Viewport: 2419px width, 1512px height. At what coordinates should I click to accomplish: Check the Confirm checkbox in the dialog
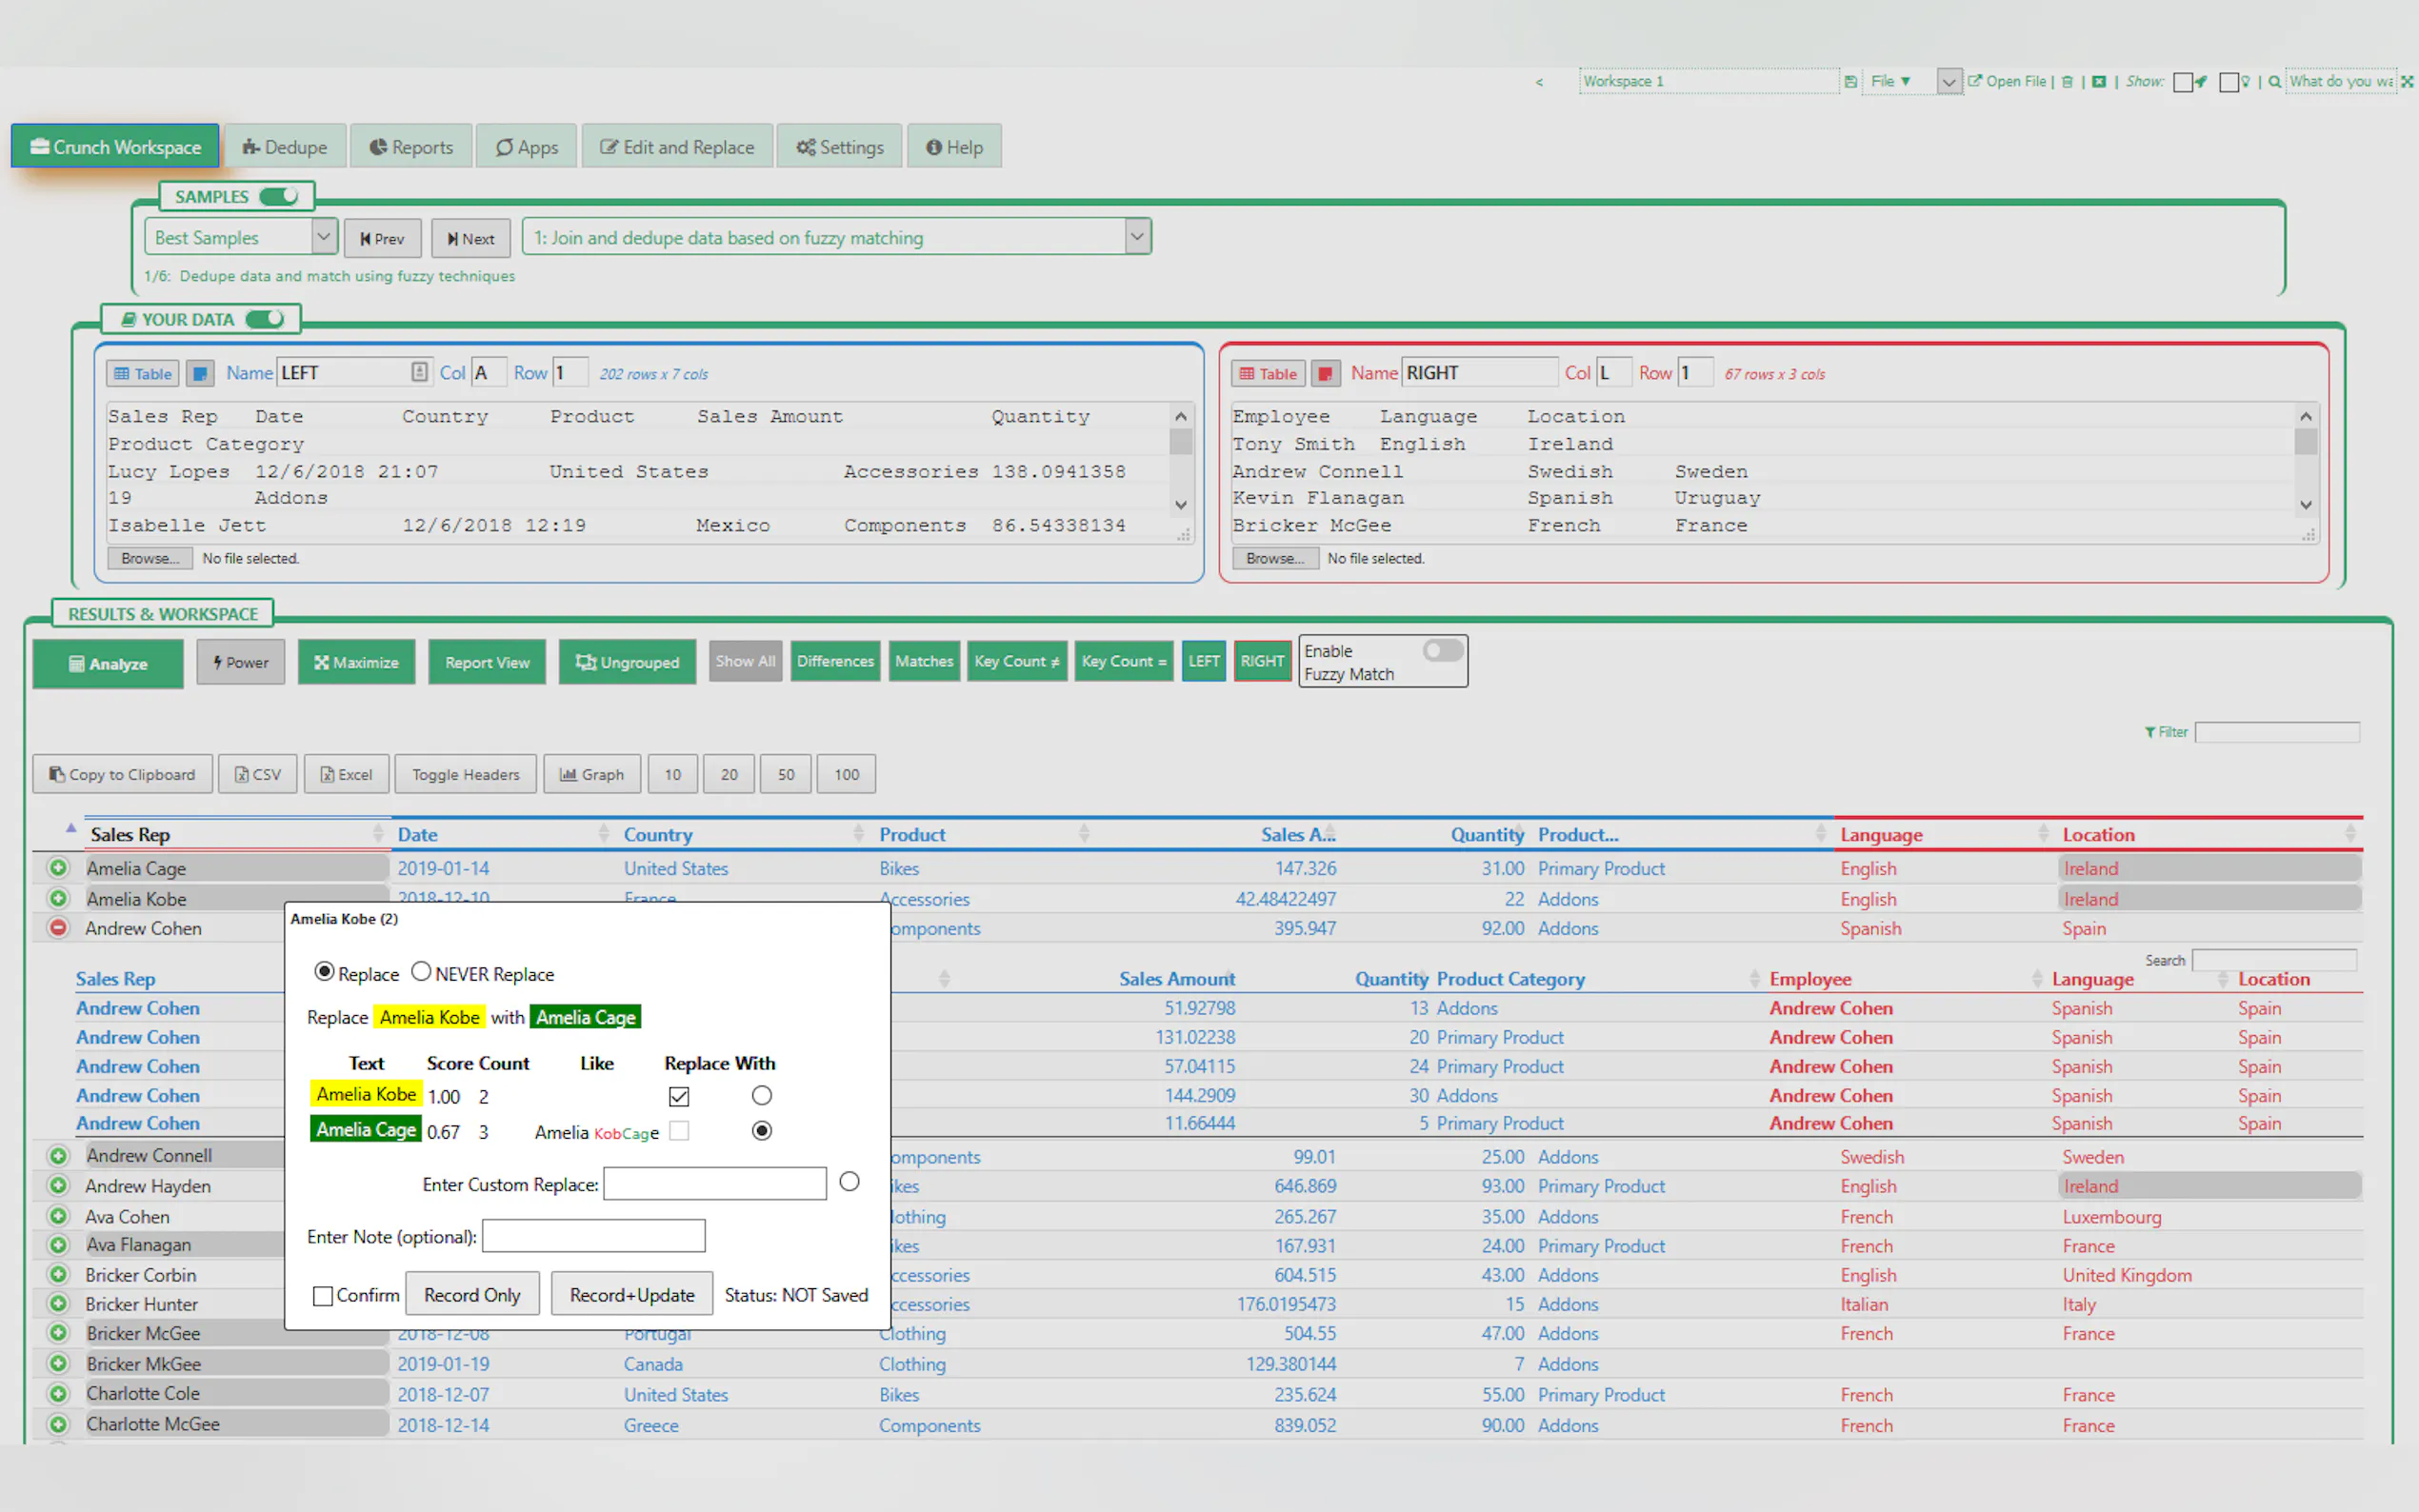point(322,1296)
